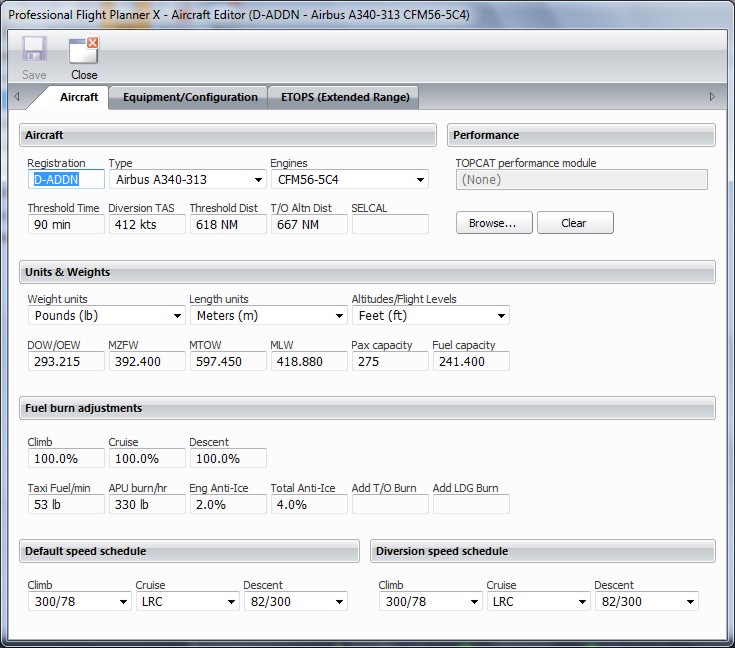Expand the aircraft Type dropdown
Viewport: 735px width, 648px height.
(188, 180)
